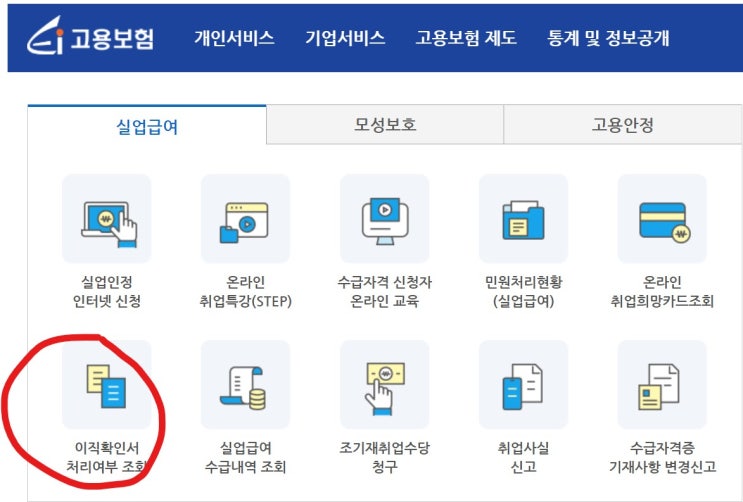Open the 고용보험 제도 menu

(x=466, y=37)
